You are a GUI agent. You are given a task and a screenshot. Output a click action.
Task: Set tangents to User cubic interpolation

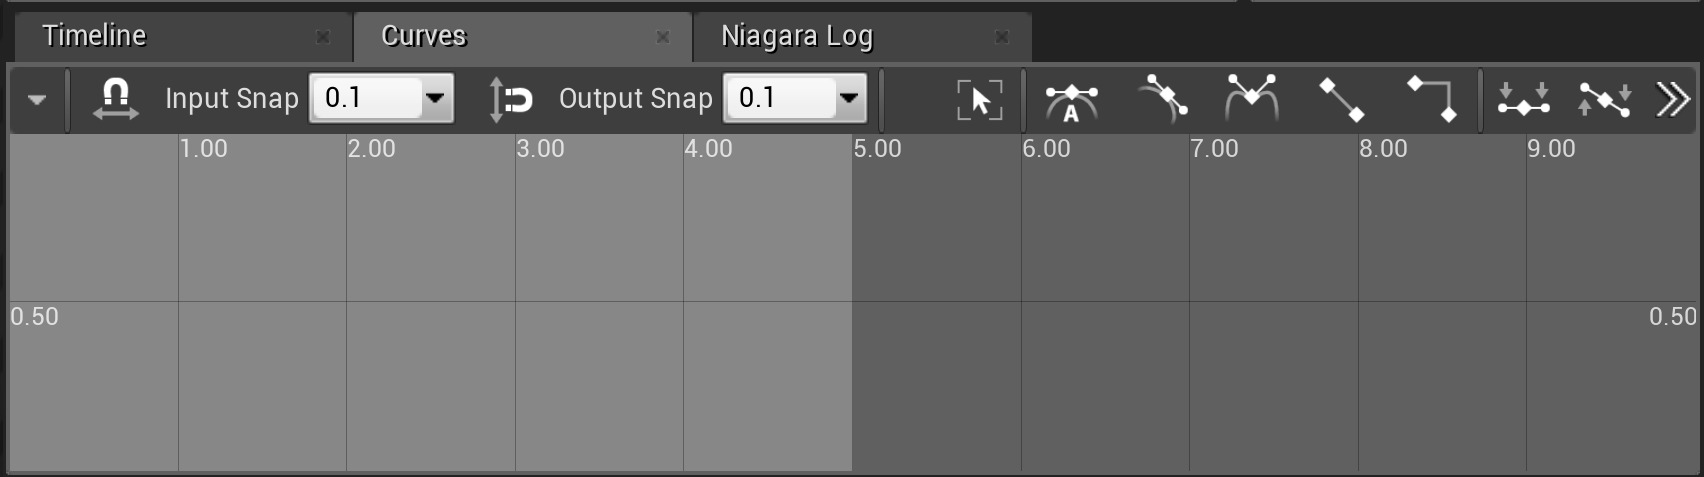(1163, 99)
